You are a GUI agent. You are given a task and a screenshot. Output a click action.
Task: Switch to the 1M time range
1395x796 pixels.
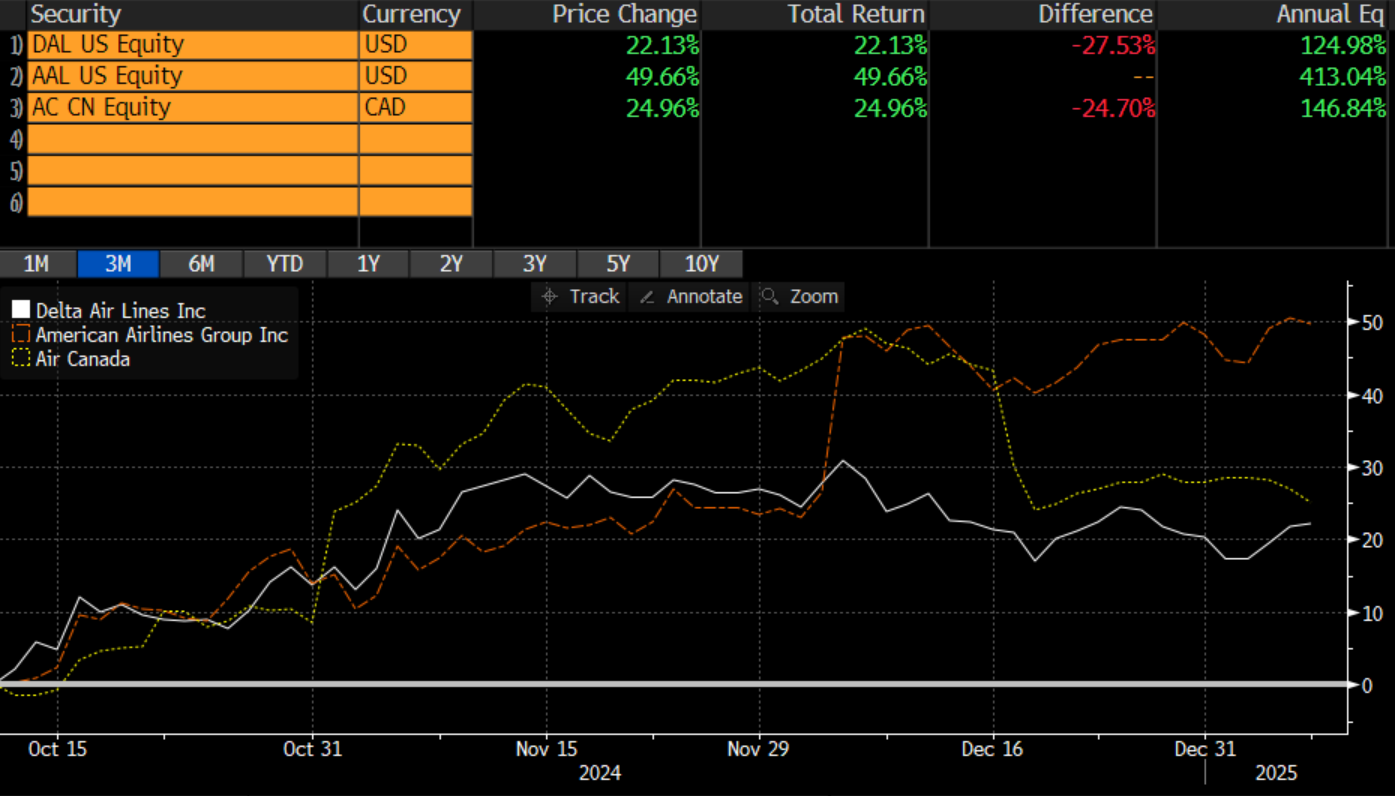pos(36,264)
